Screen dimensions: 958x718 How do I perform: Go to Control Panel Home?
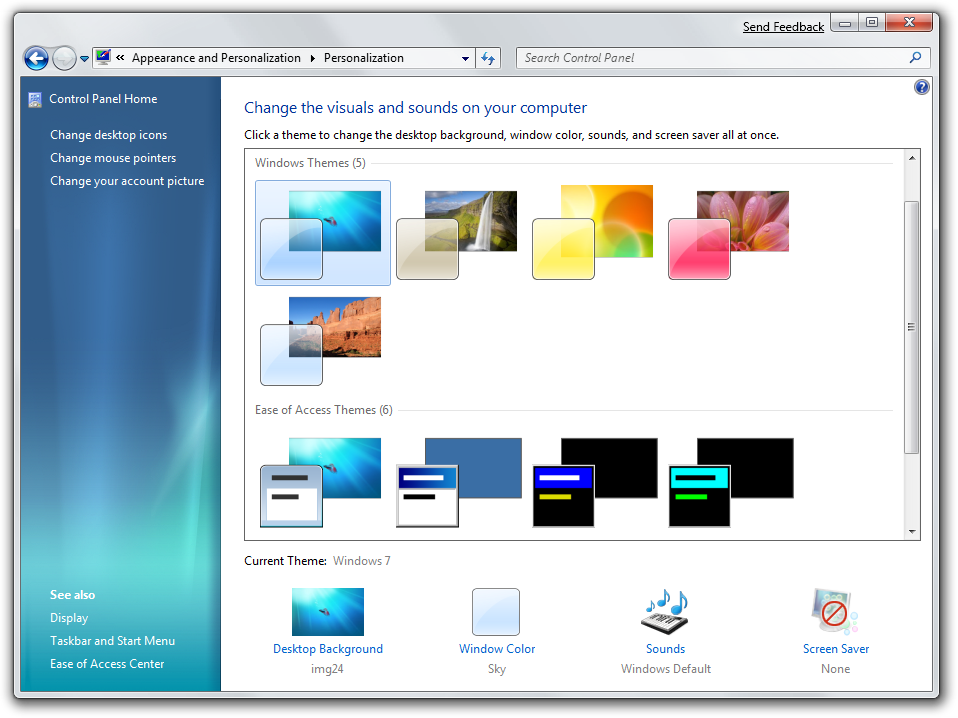pyautogui.click(x=103, y=99)
